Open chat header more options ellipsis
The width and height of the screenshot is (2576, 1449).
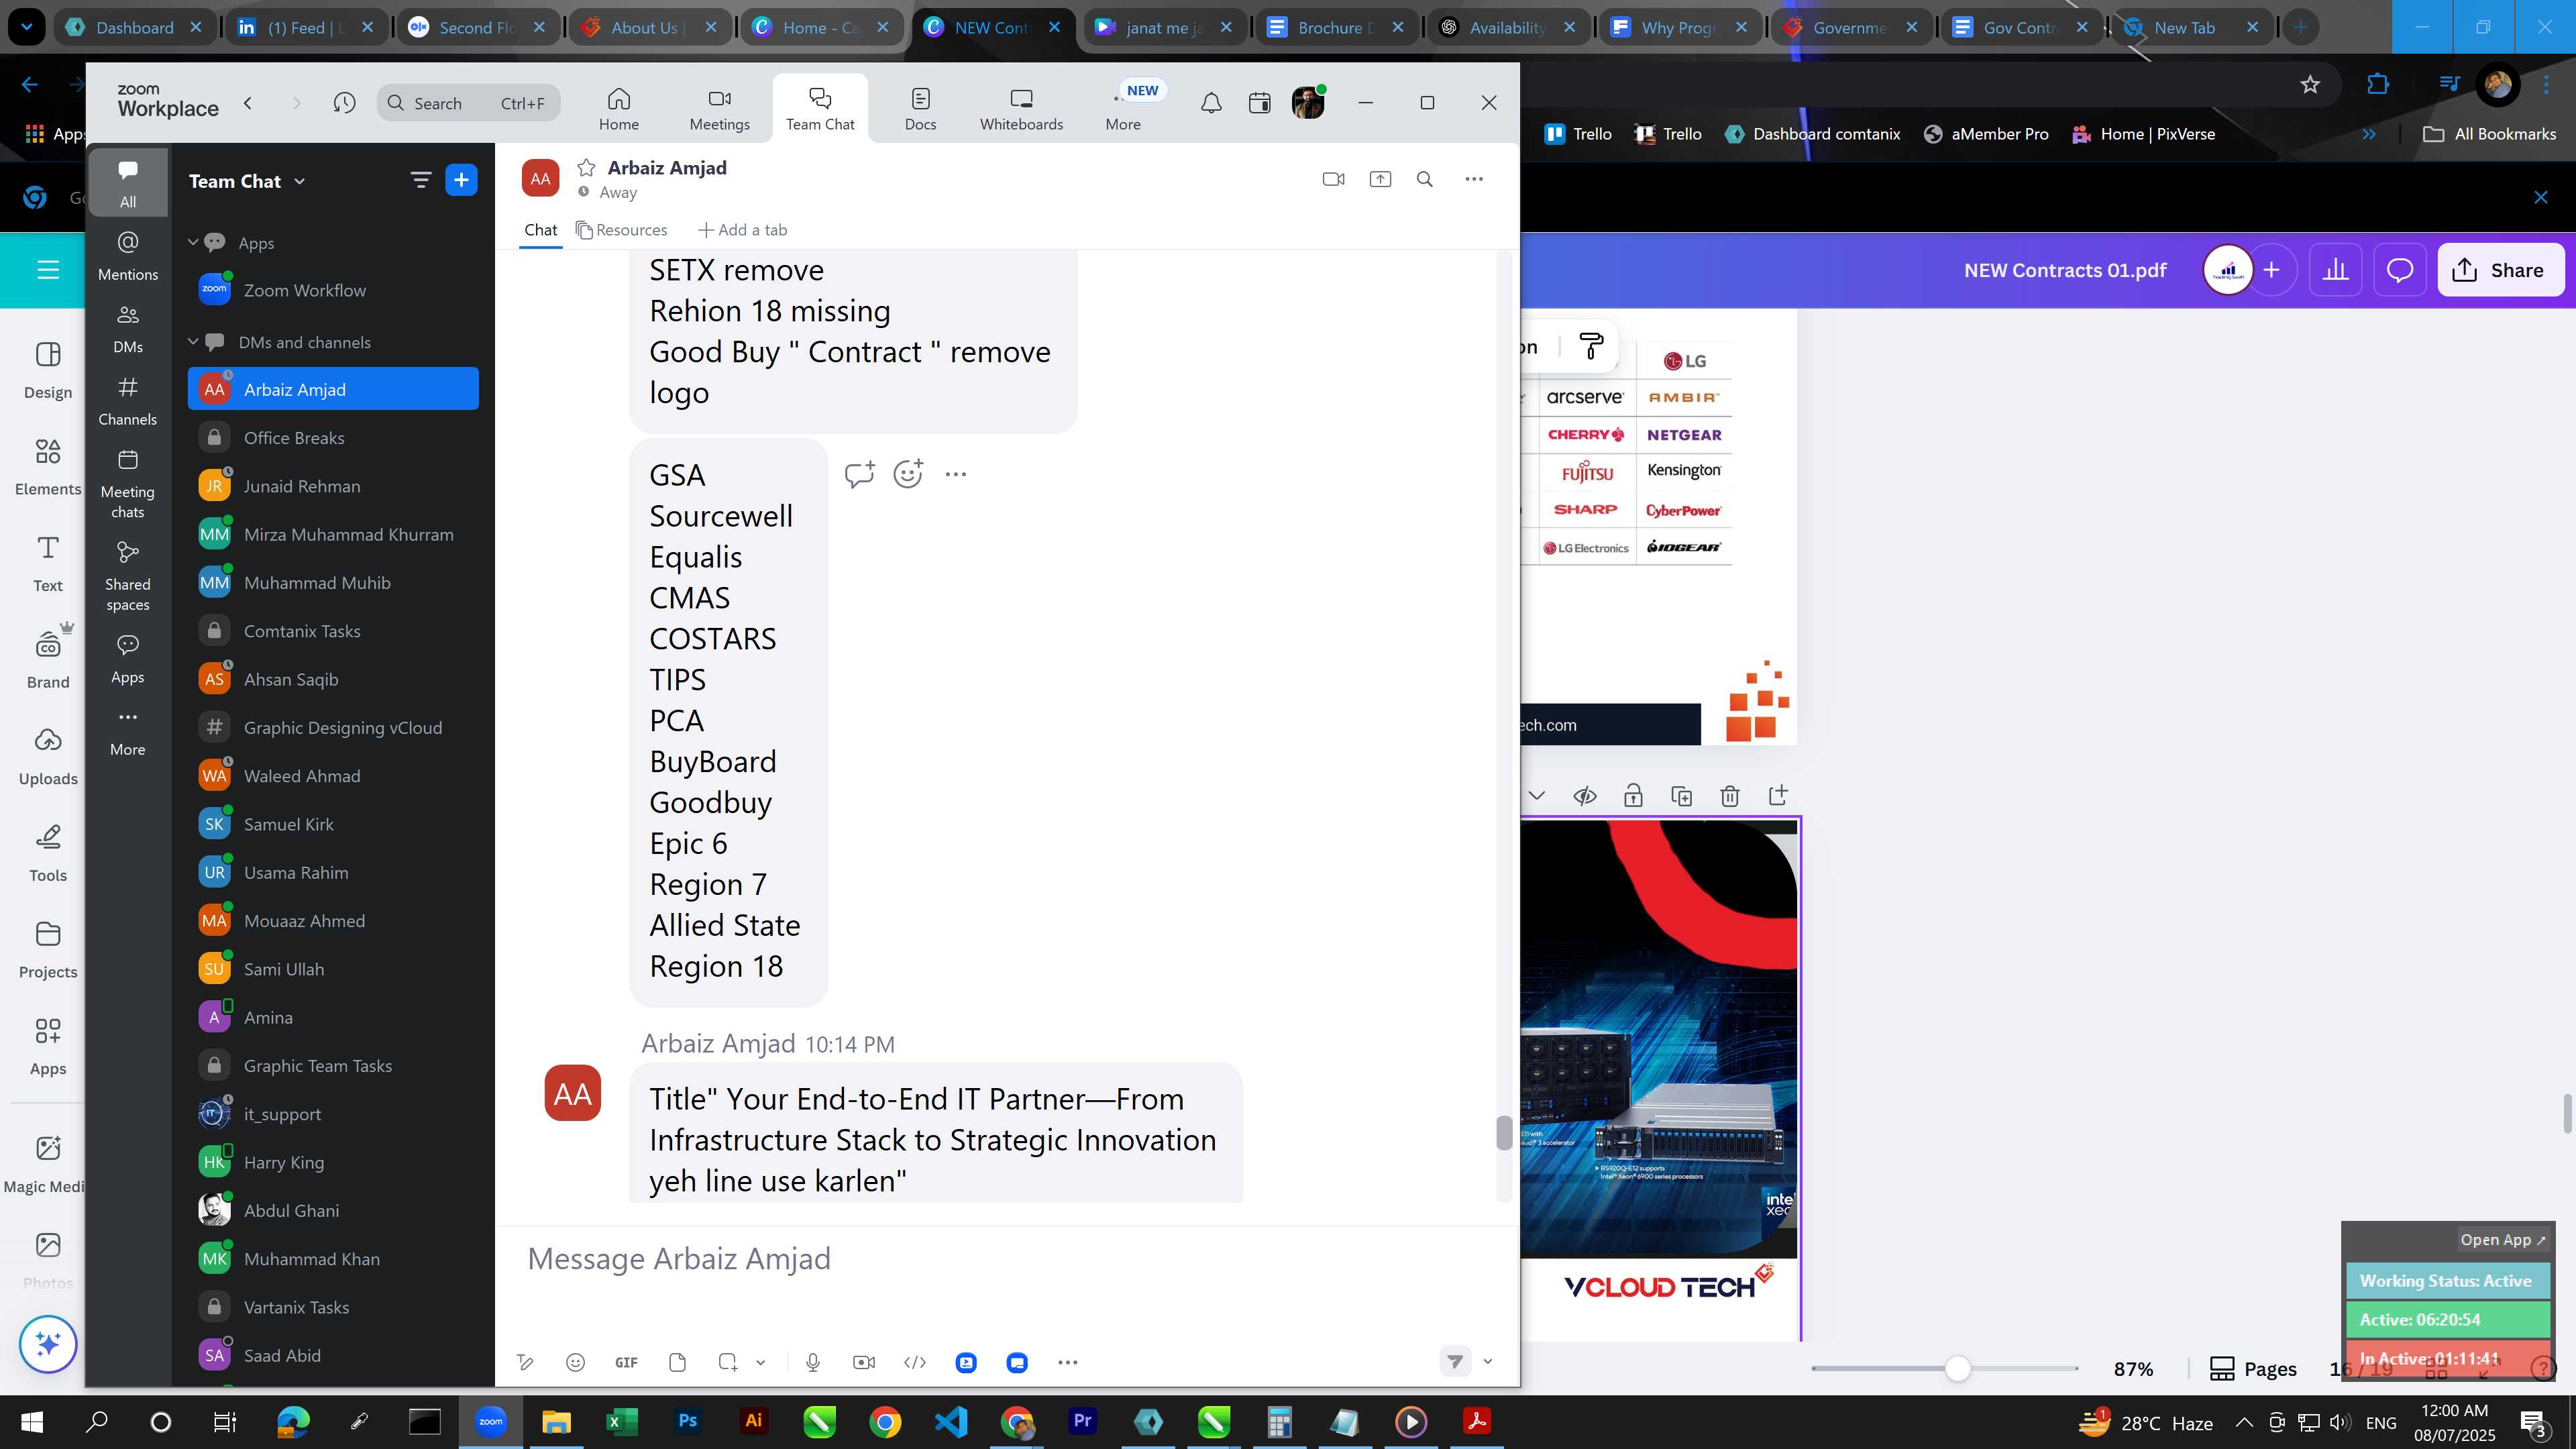click(x=1473, y=179)
